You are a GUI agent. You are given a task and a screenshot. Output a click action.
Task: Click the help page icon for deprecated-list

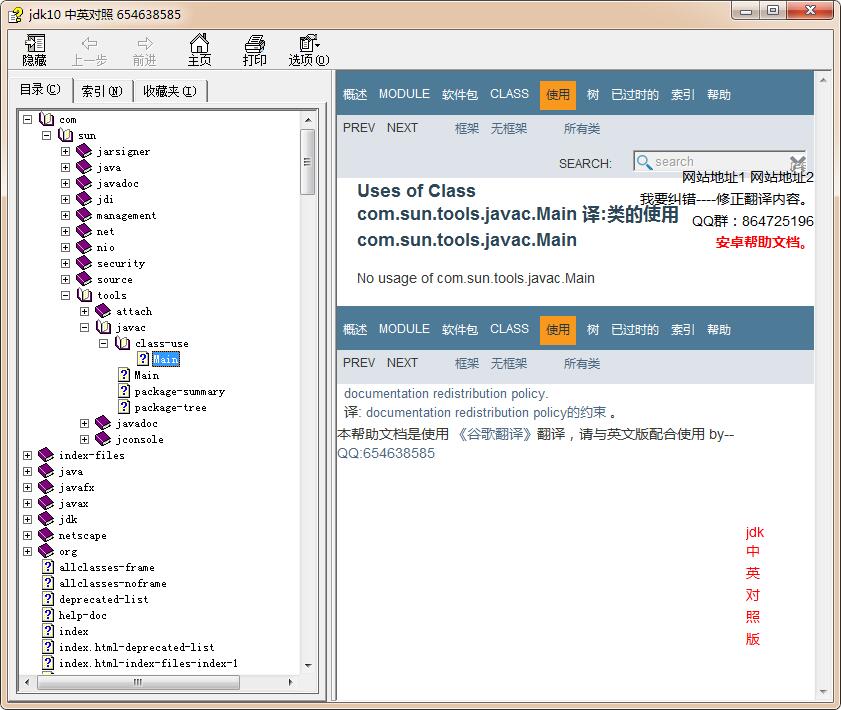(48, 599)
